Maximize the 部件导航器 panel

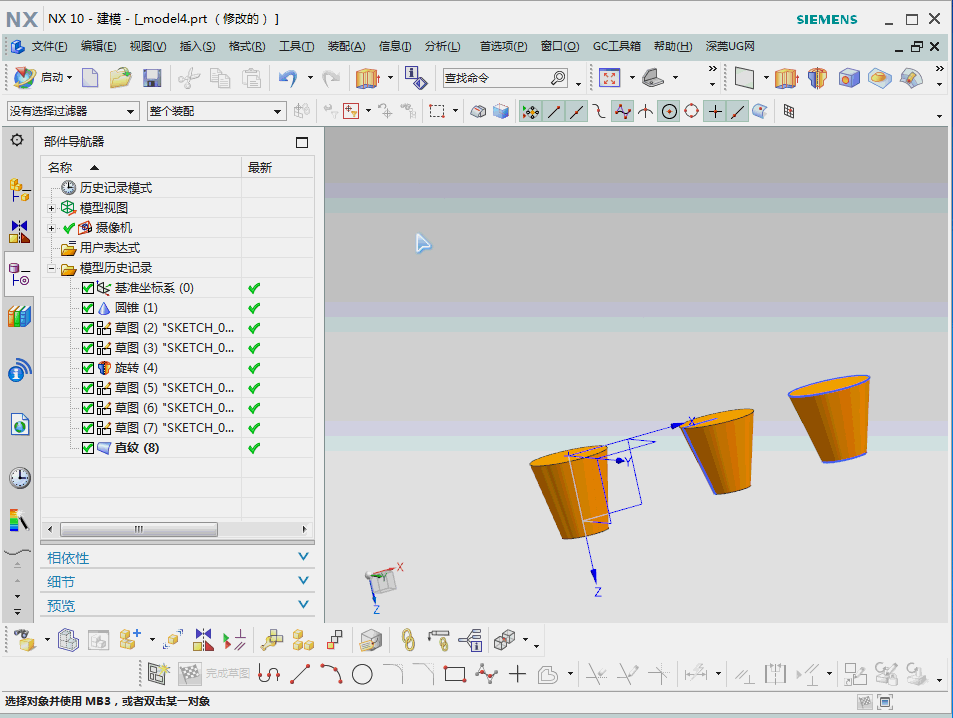click(301, 142)
